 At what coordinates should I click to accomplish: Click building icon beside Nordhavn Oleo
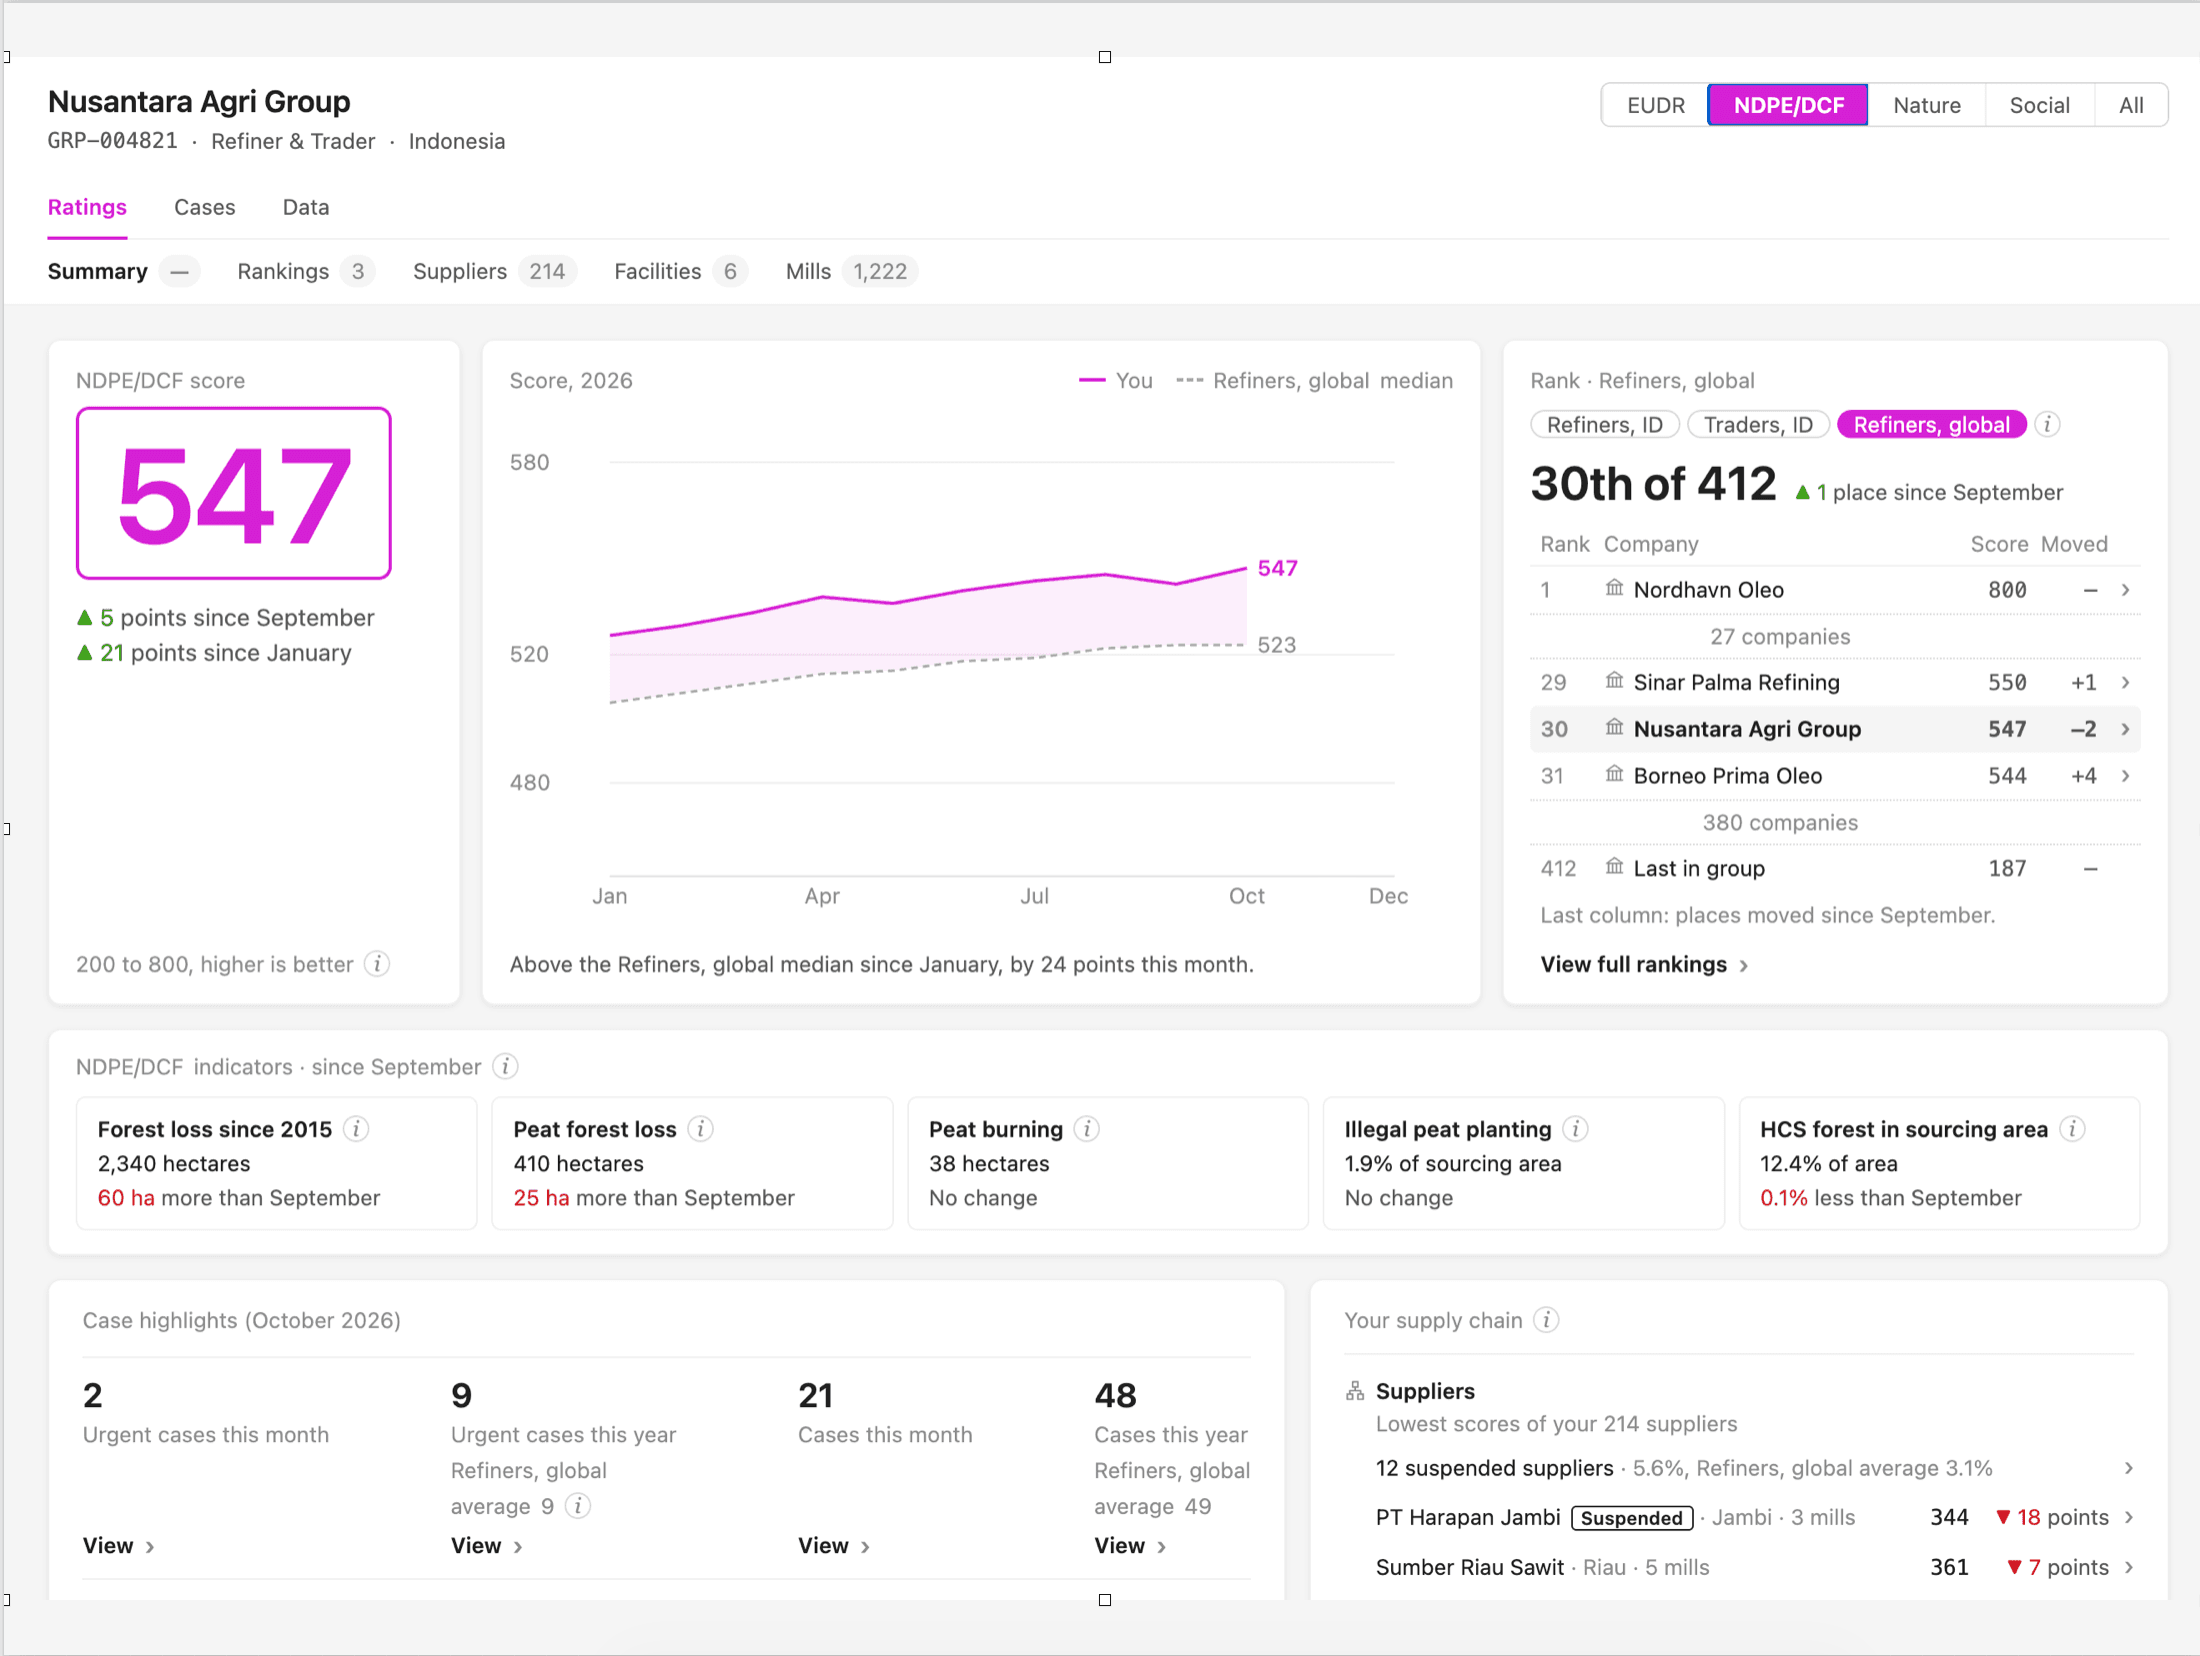[x=1614, y=588]
